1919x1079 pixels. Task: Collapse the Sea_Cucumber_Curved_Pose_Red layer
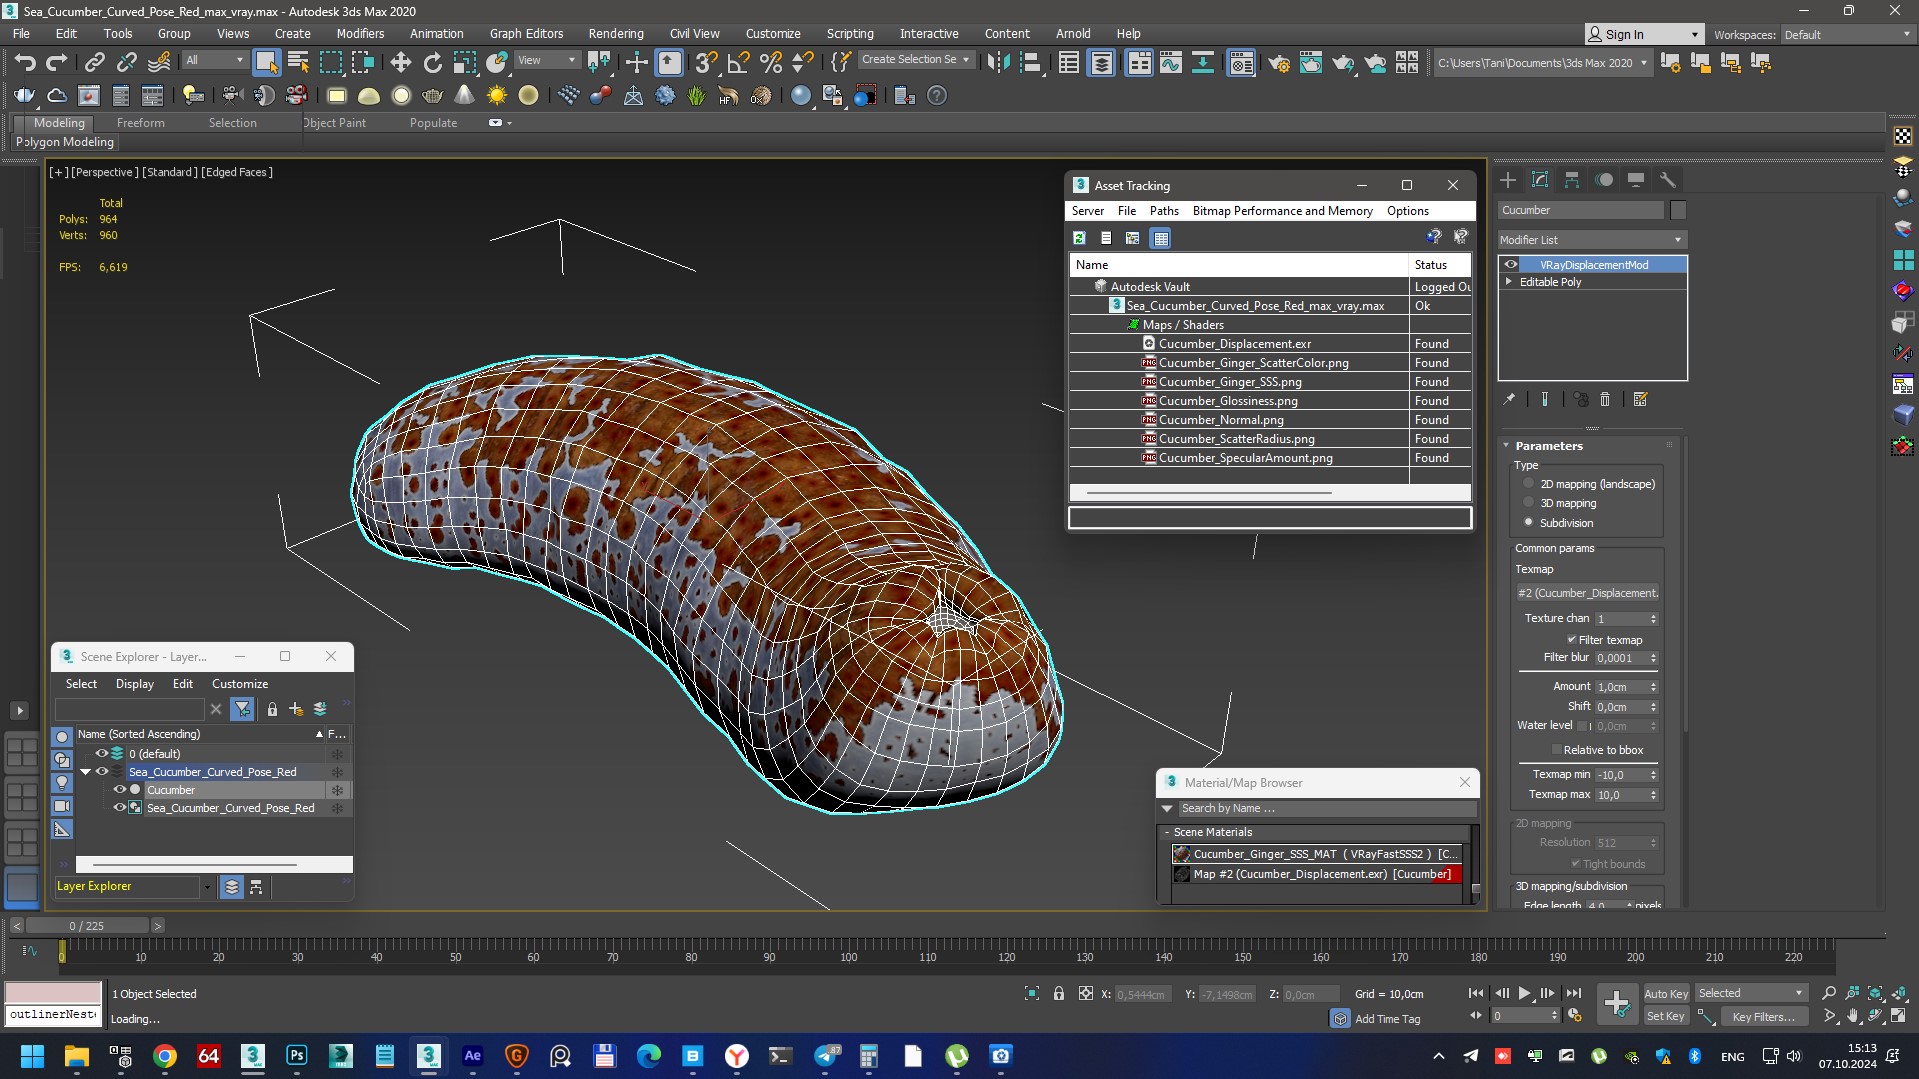pos(85,772)
